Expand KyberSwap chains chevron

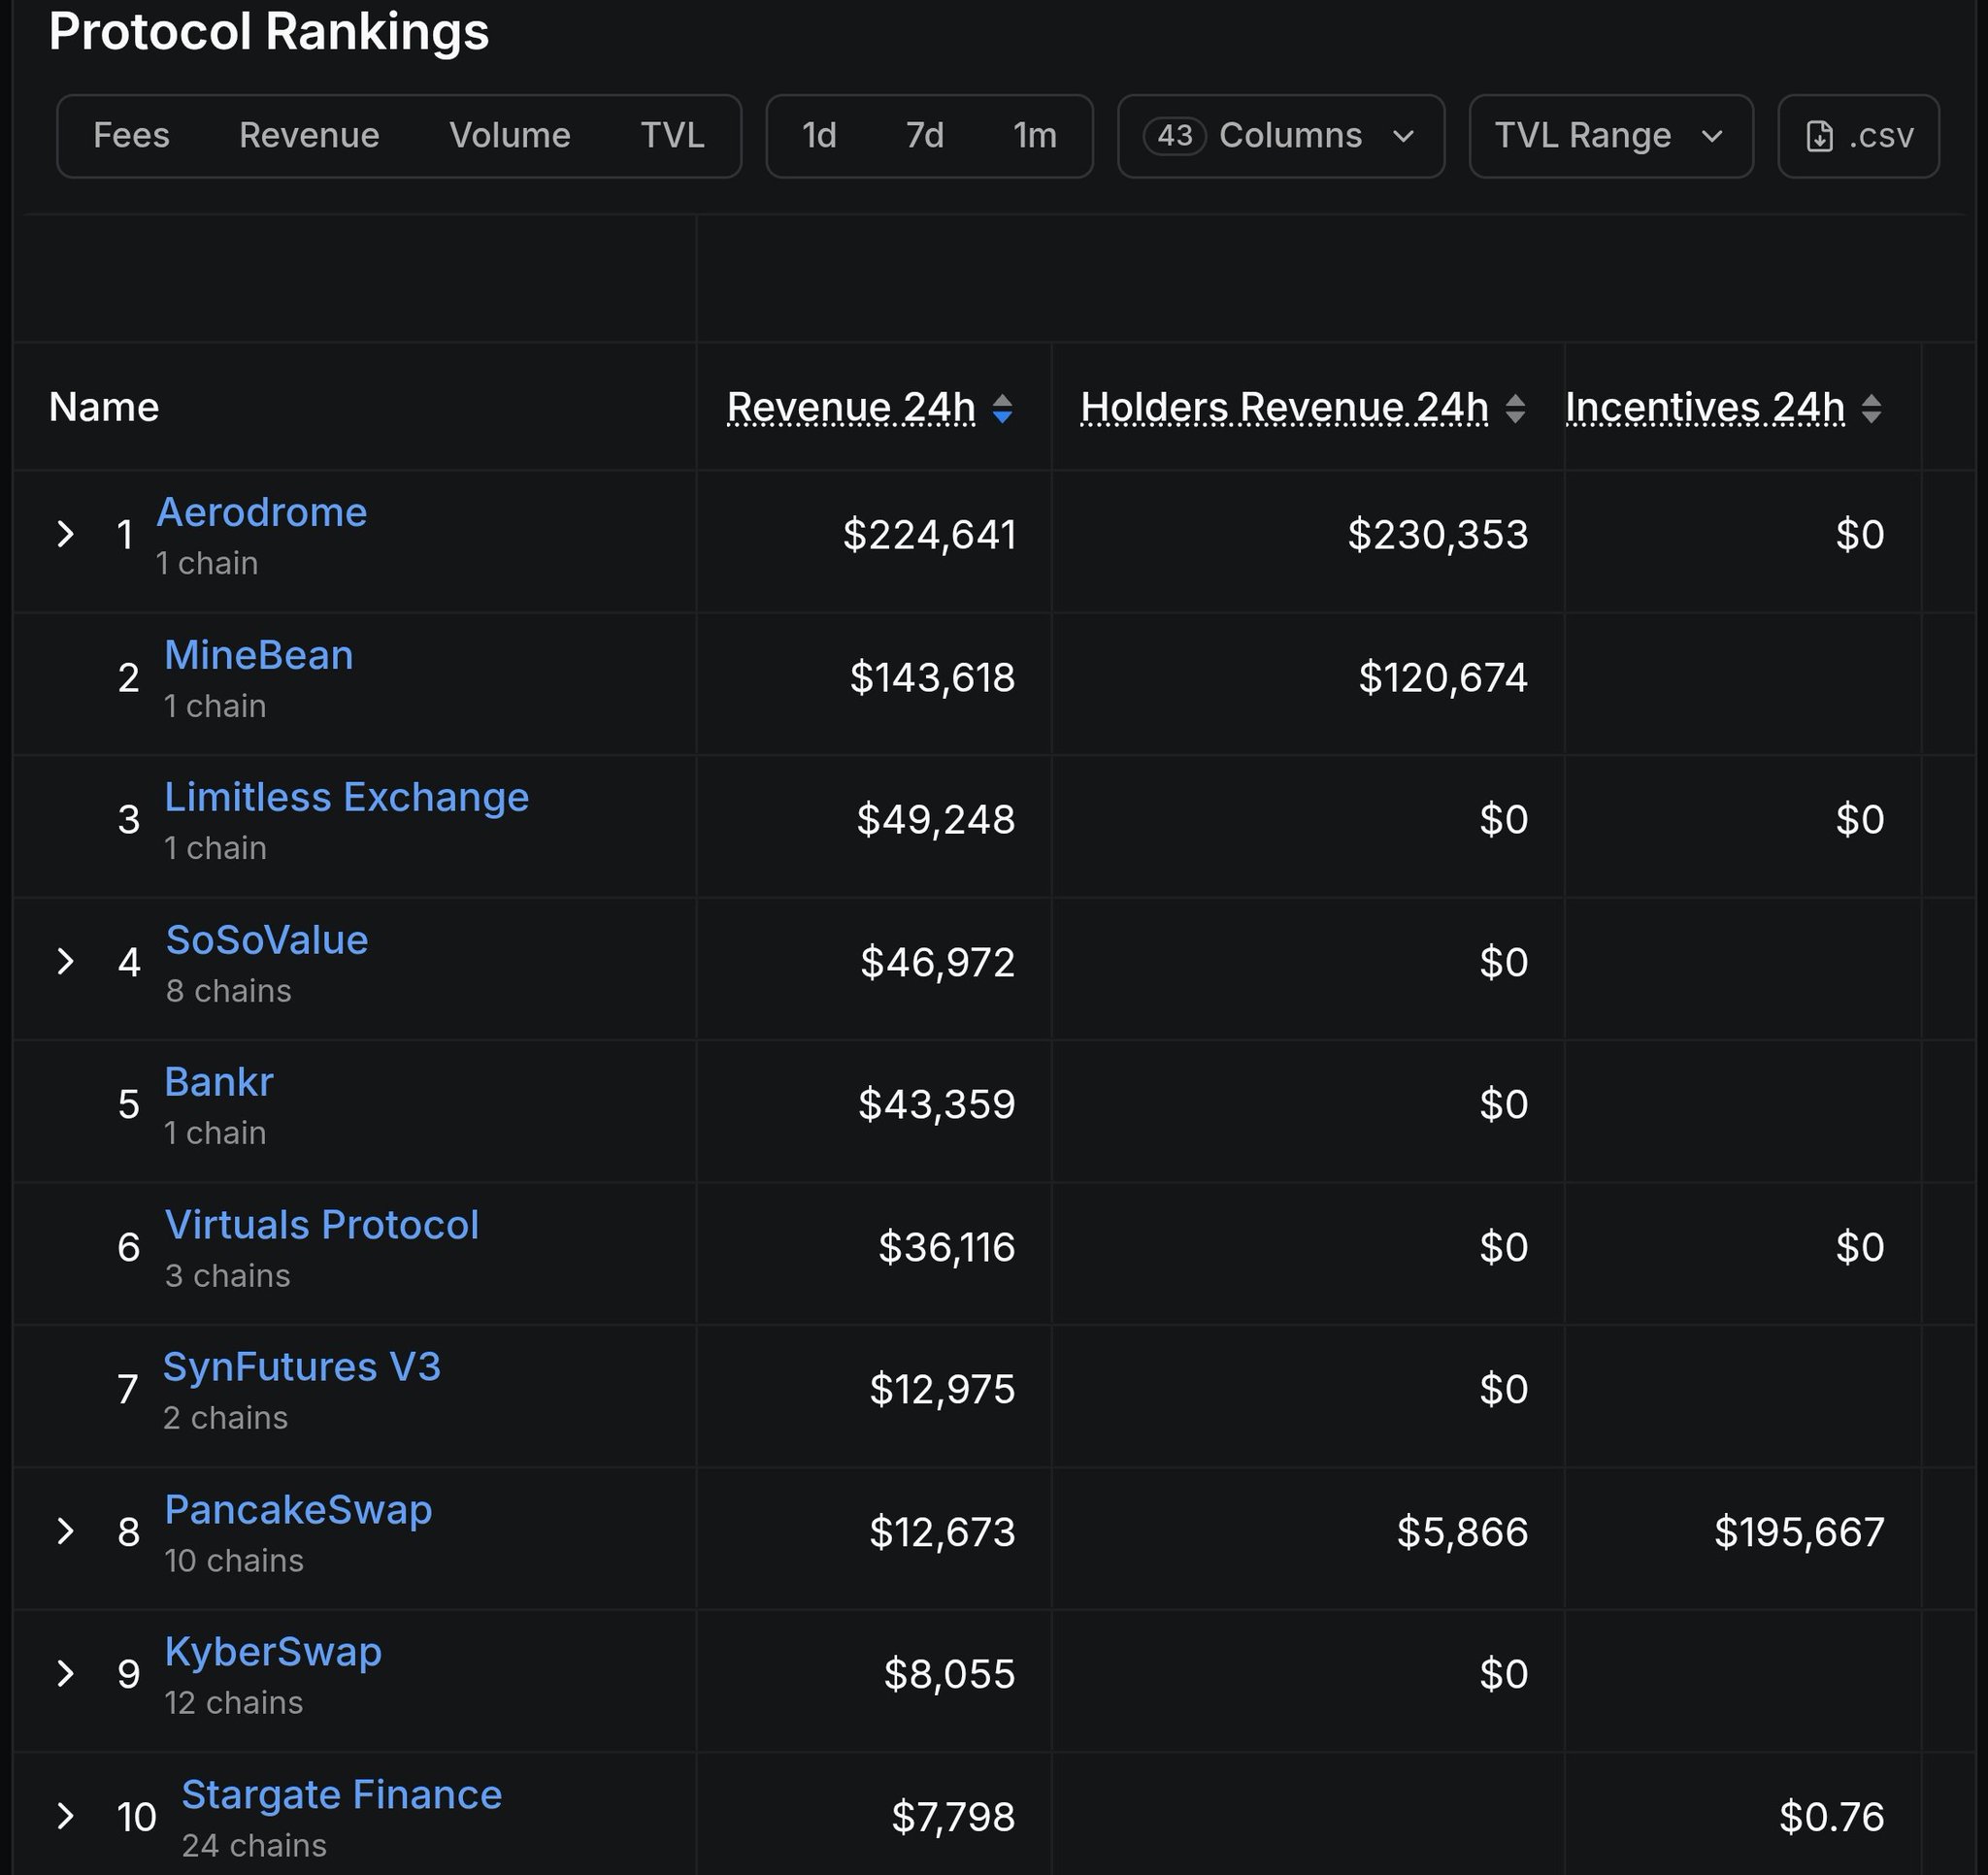click(66, 1674)
